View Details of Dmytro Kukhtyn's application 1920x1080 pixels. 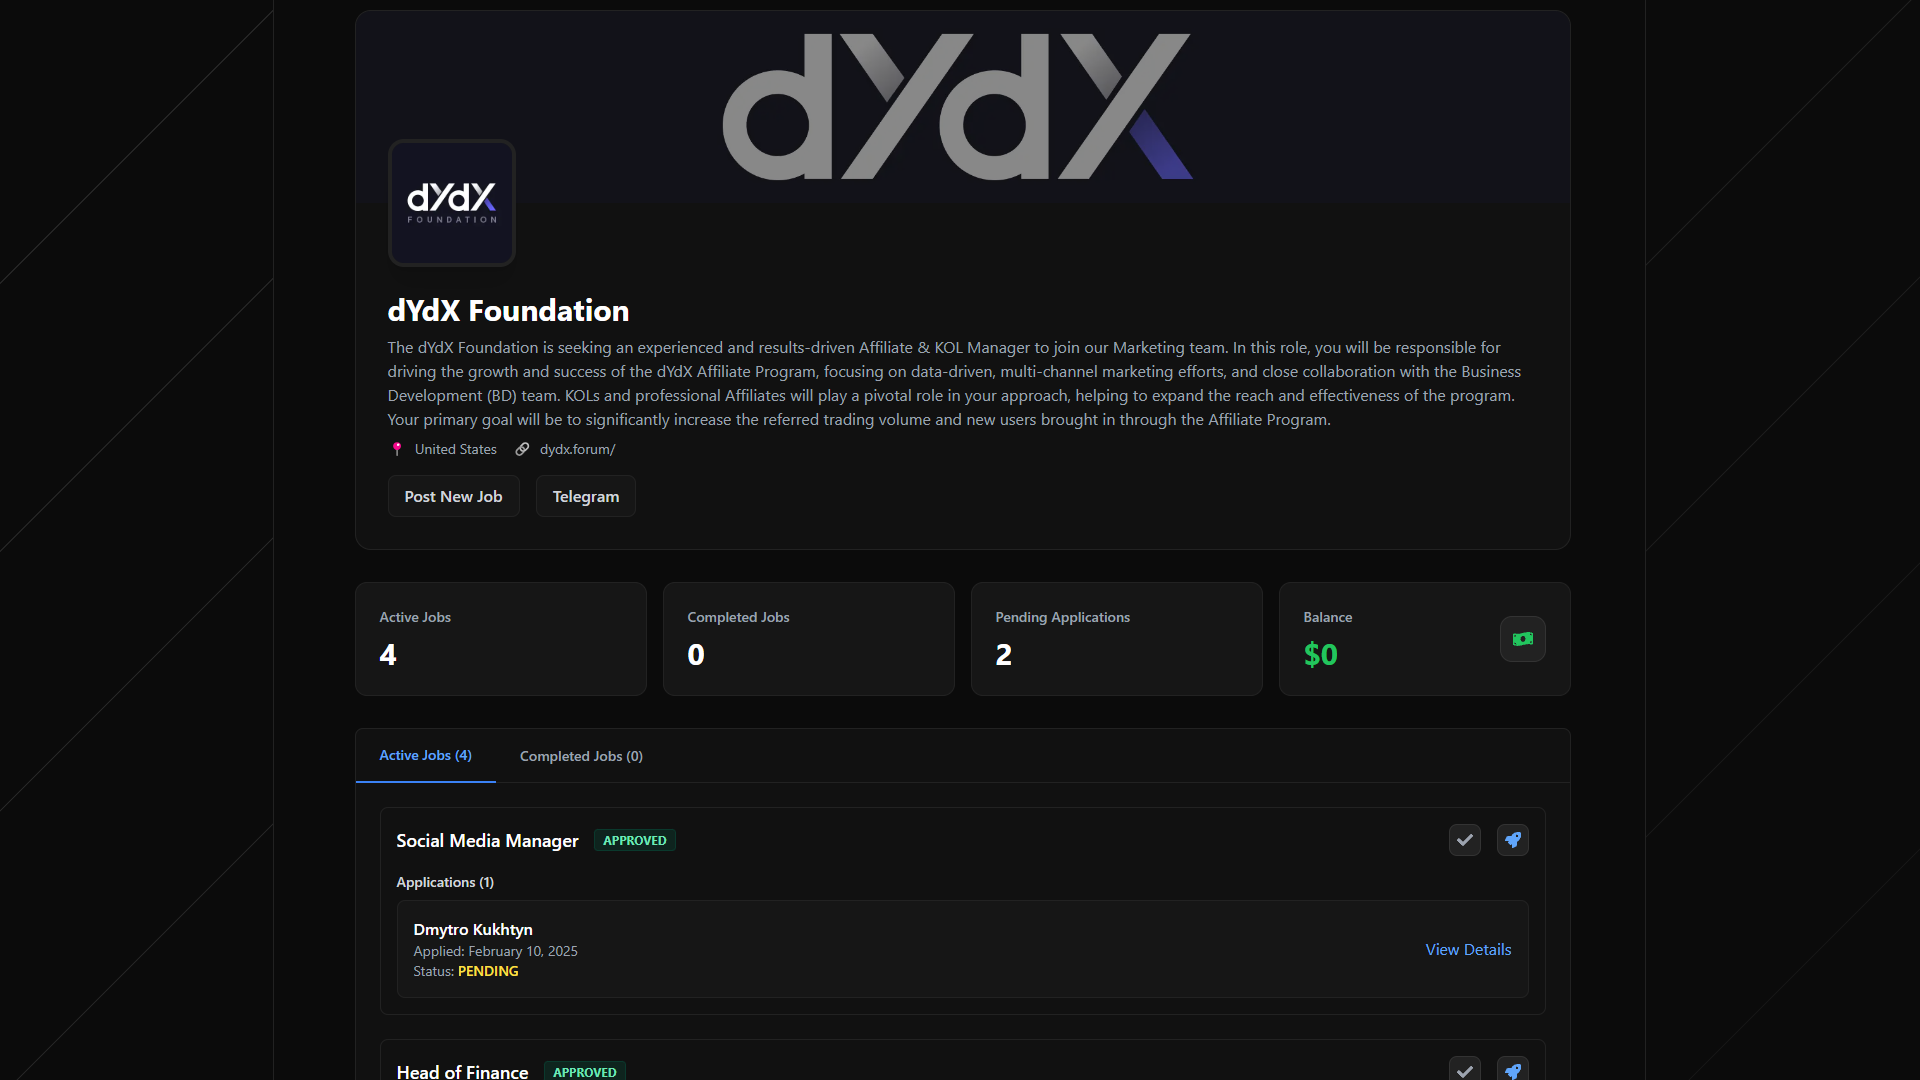[x=1468, y=949]
